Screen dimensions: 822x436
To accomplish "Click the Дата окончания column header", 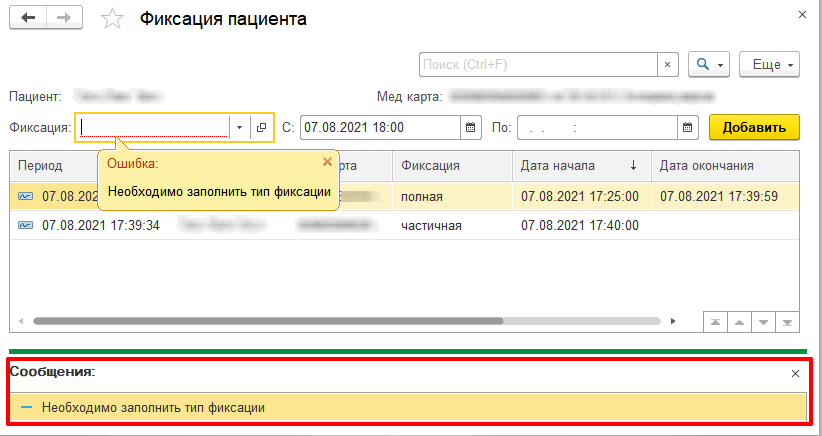I will (x=706, y=165).
